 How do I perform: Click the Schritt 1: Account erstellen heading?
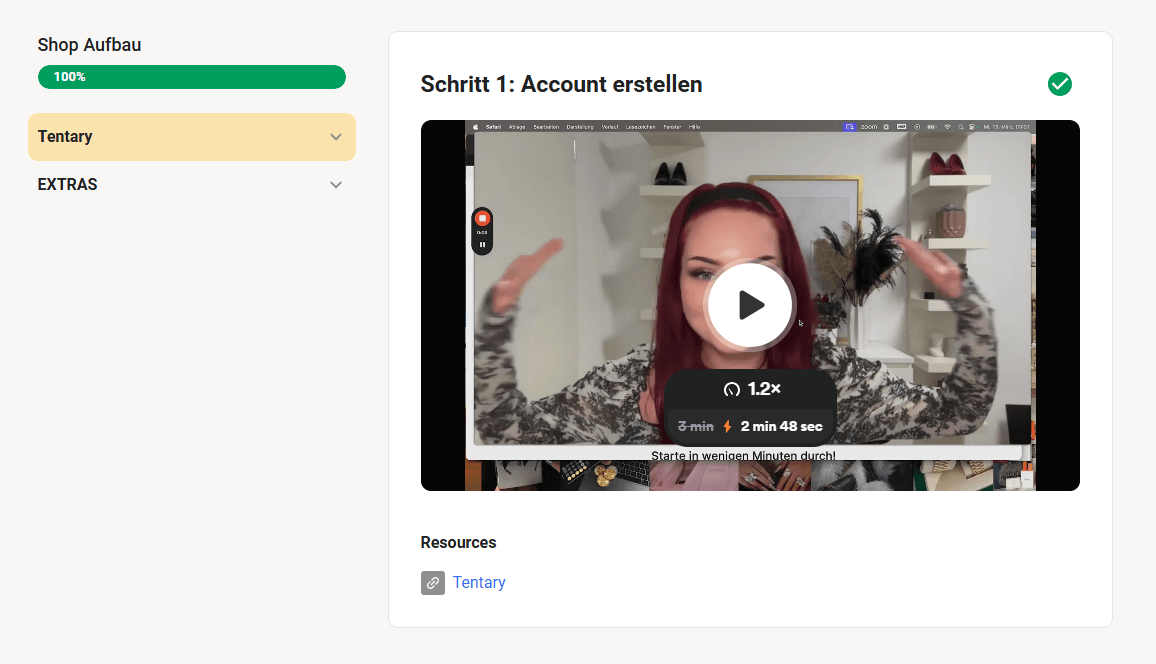pos(561,84)
